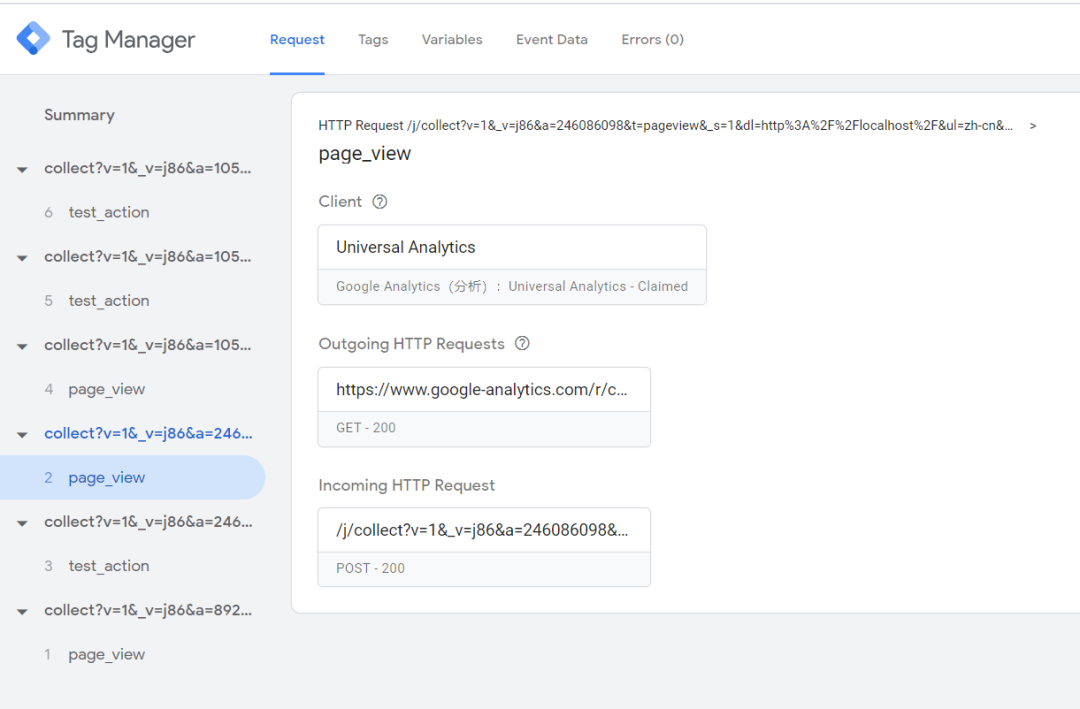Open the Event Data tab
The image size is (1080, 709).
[552, 39]
